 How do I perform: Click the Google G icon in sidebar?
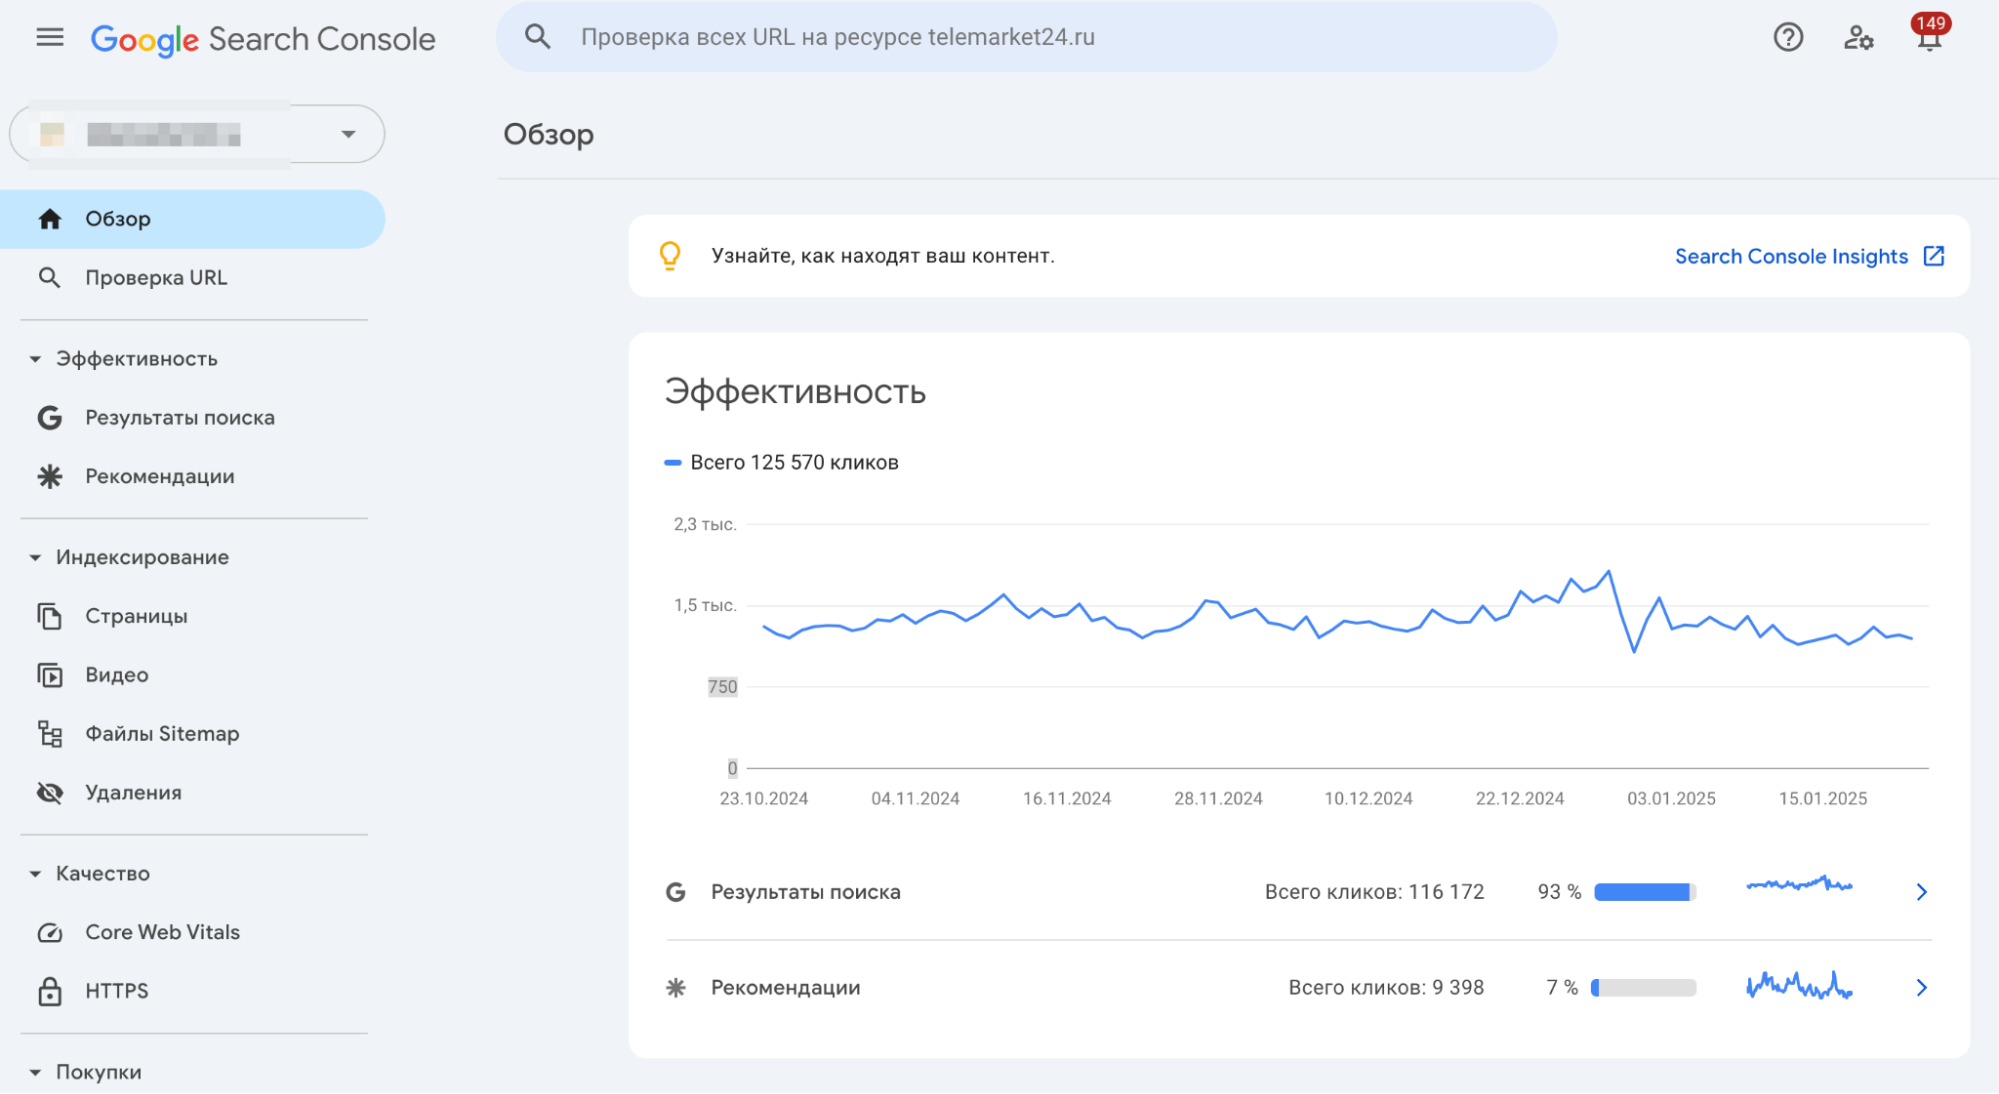(50, 418)
